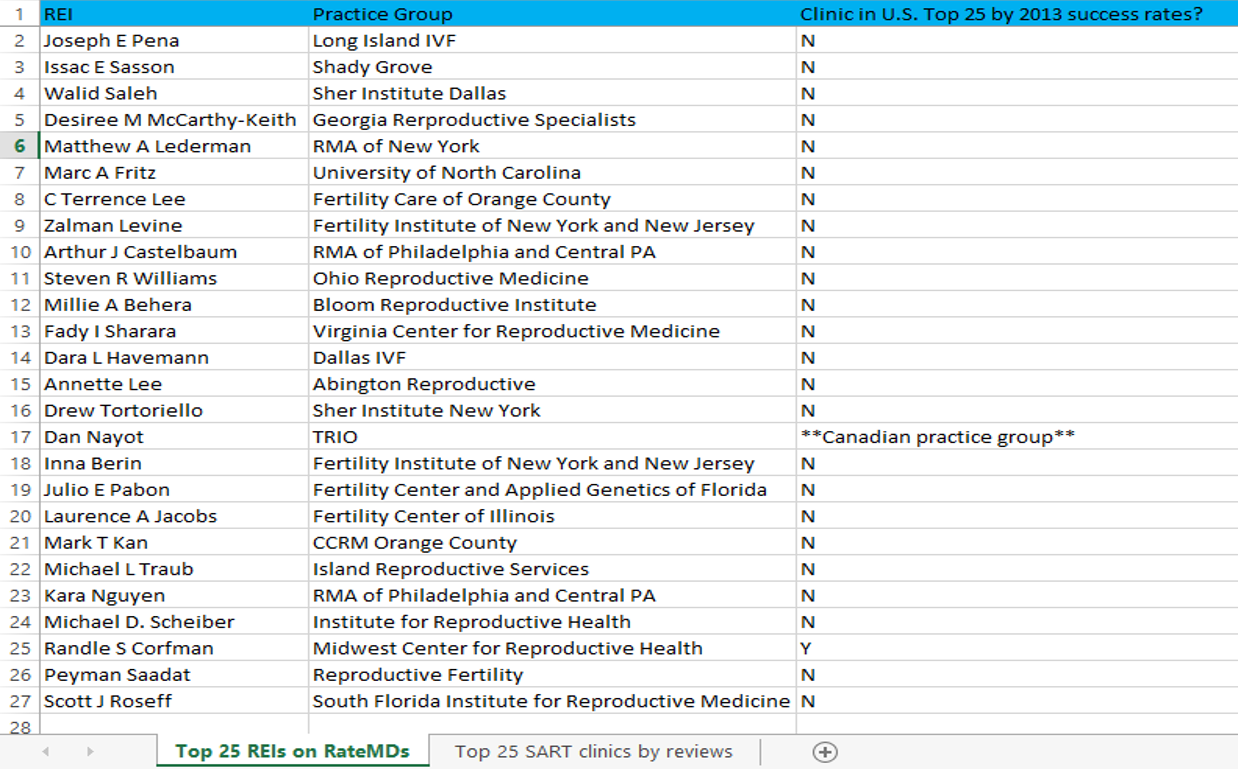This screenshot has height=770, width=1238.
Task: Click cell Julio E Pabon
Action: pos(174,490)
